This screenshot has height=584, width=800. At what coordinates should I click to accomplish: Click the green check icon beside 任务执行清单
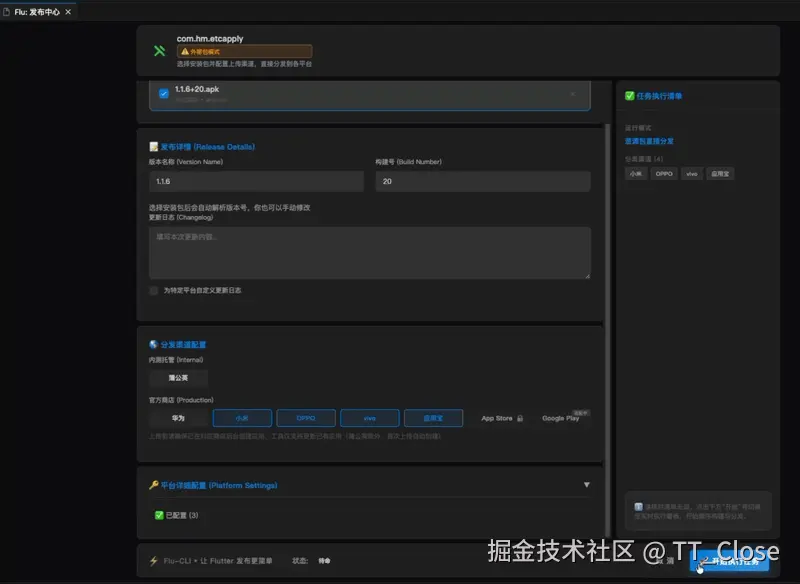click(x=630, y=96)
